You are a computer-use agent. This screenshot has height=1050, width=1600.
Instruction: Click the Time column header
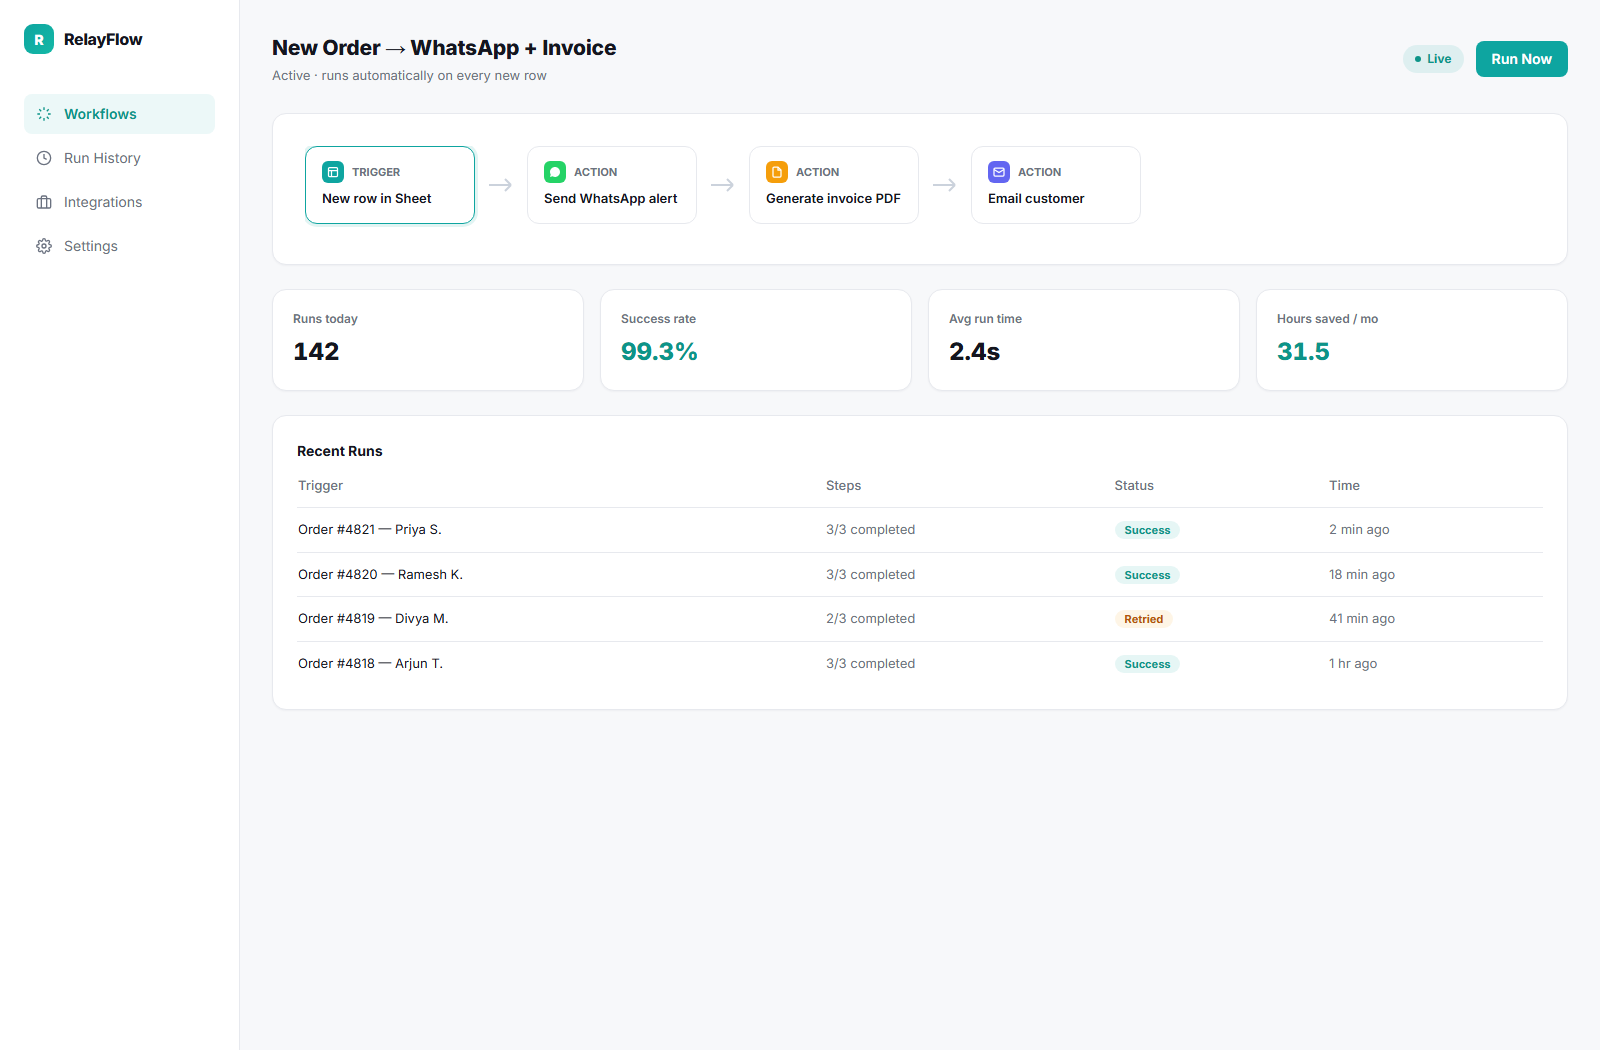tap(1344, 486)
